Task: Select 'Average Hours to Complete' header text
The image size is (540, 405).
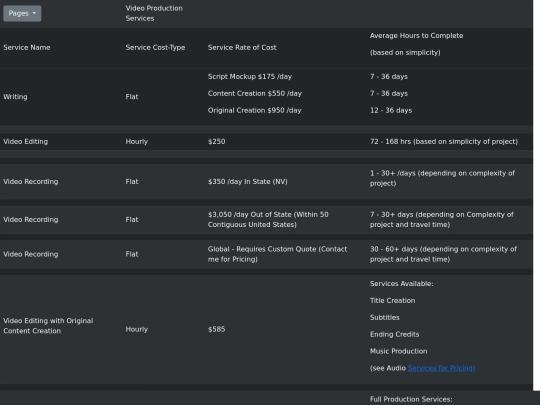Action: (416, 36)
